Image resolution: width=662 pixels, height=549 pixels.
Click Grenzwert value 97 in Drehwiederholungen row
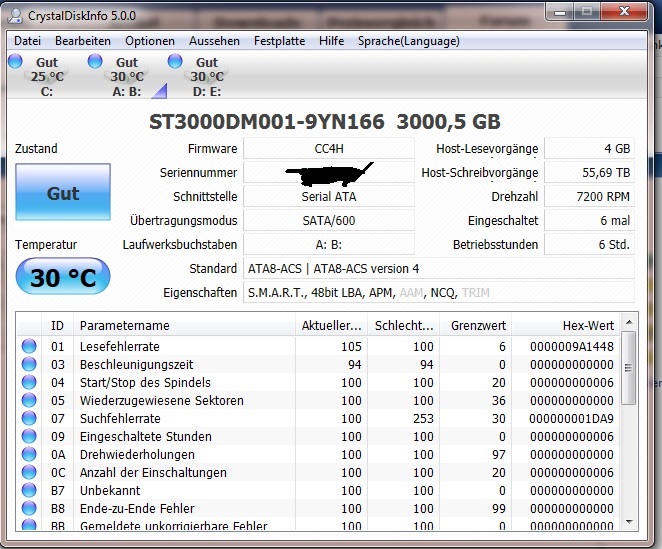[x=499, y=454]
